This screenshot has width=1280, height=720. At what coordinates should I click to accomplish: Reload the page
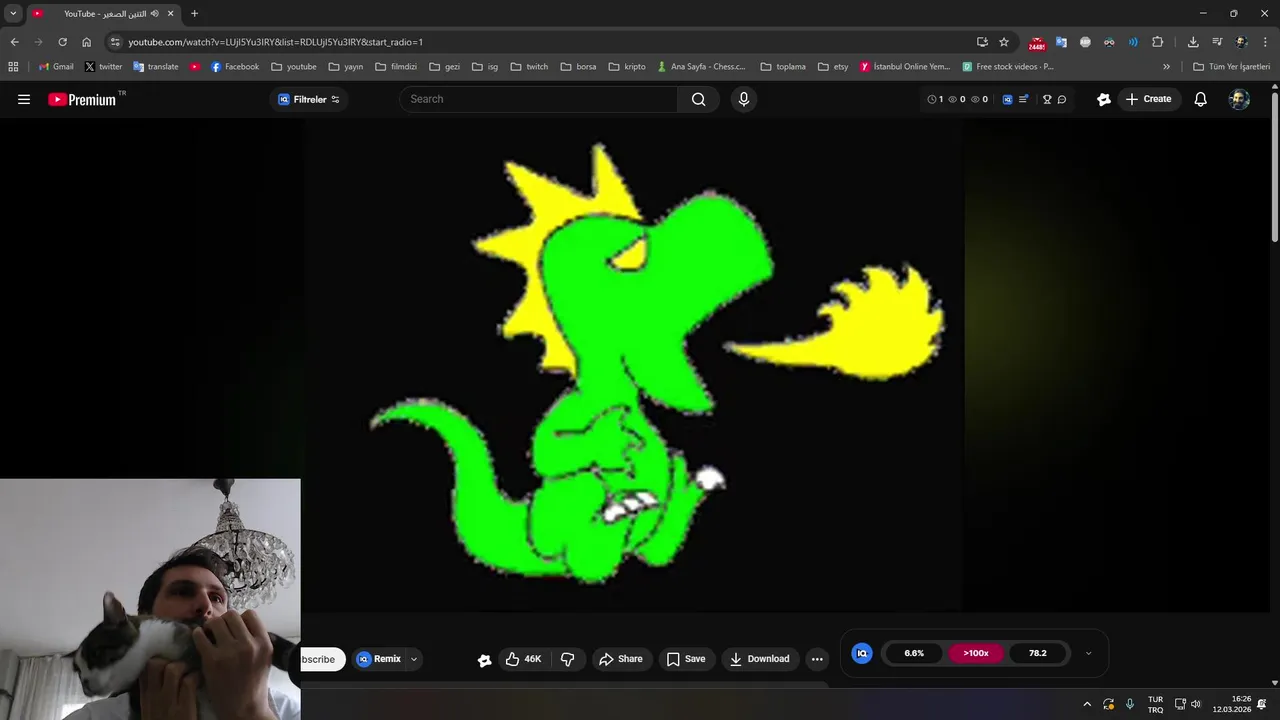pyautogui.click(x=62, y=42)
